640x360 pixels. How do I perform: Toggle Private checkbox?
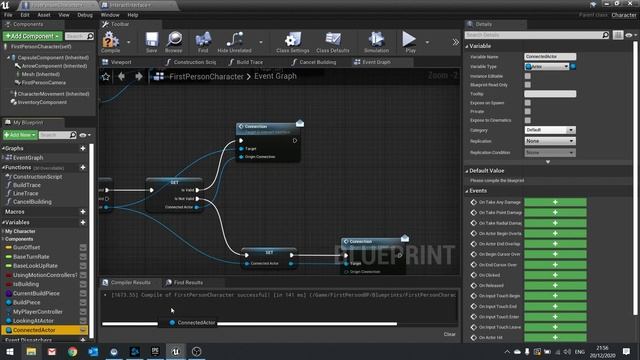point(528,111)
